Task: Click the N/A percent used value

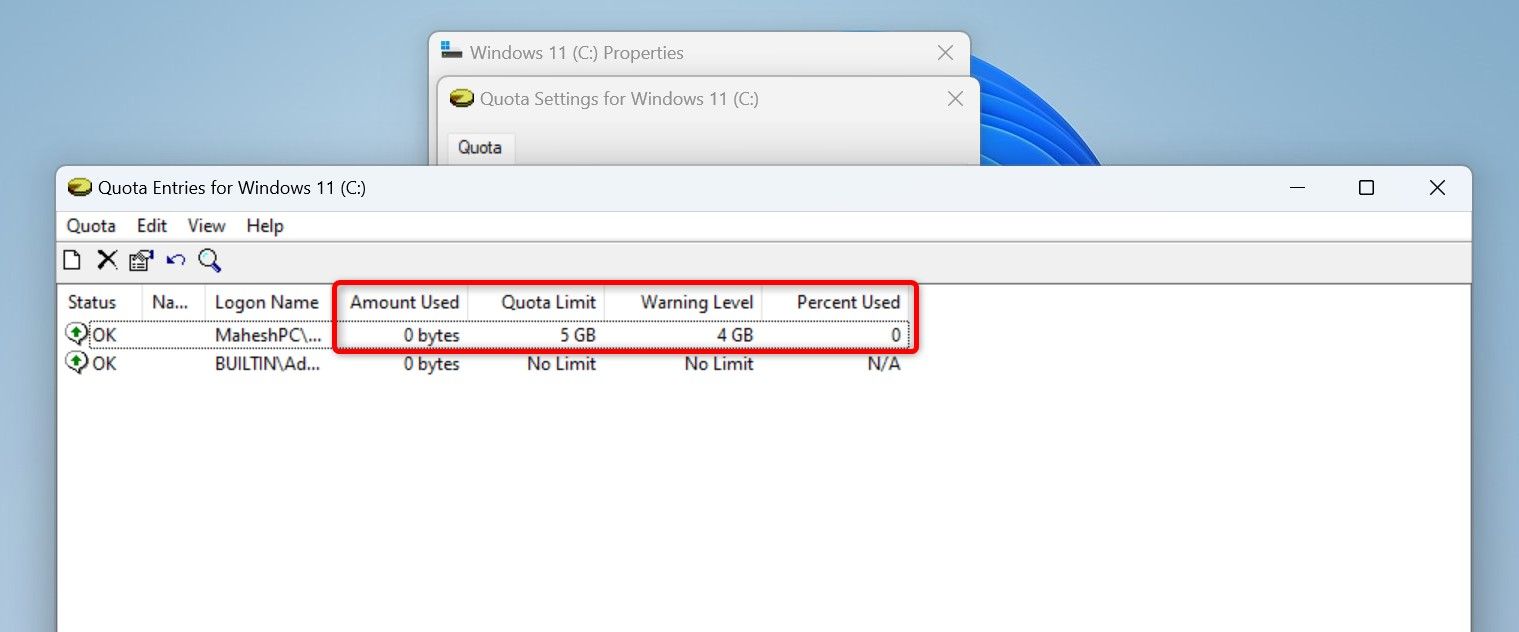Action: [884, 364]
